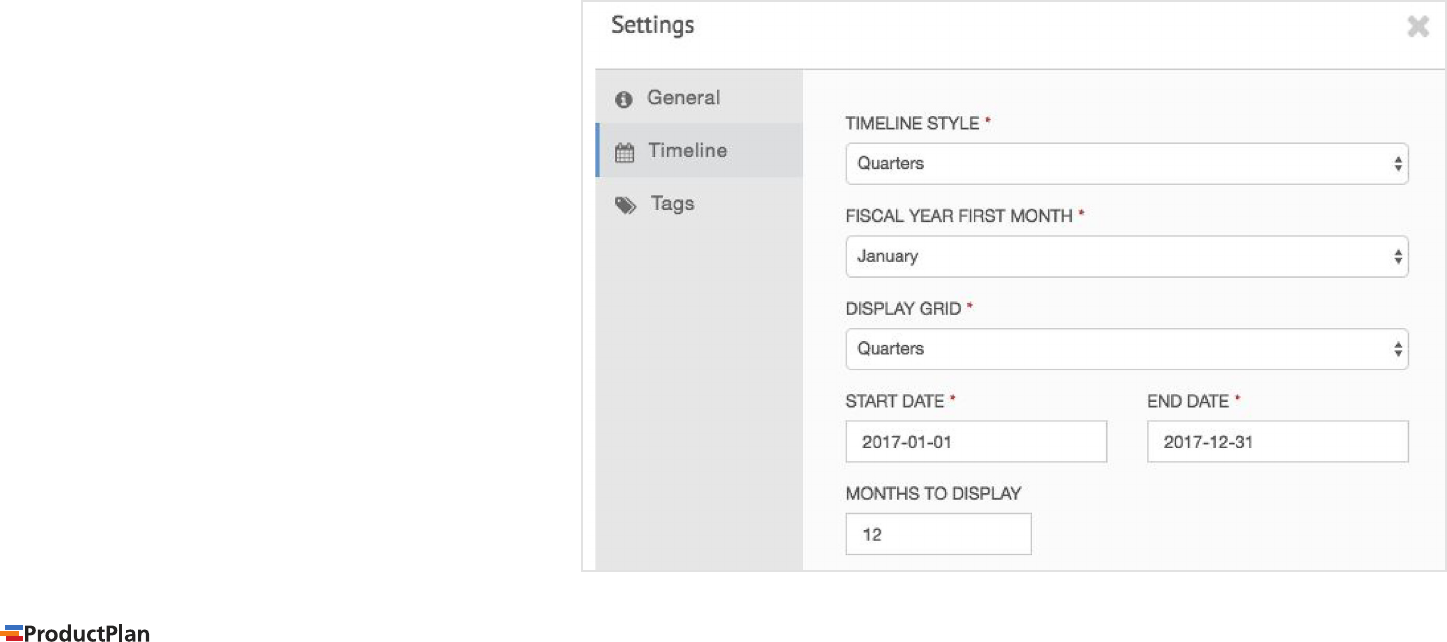The height and width of the screenshot is (642, 1447).
Task: Click the Settings dialog title
Action: (x=653, y=26)
